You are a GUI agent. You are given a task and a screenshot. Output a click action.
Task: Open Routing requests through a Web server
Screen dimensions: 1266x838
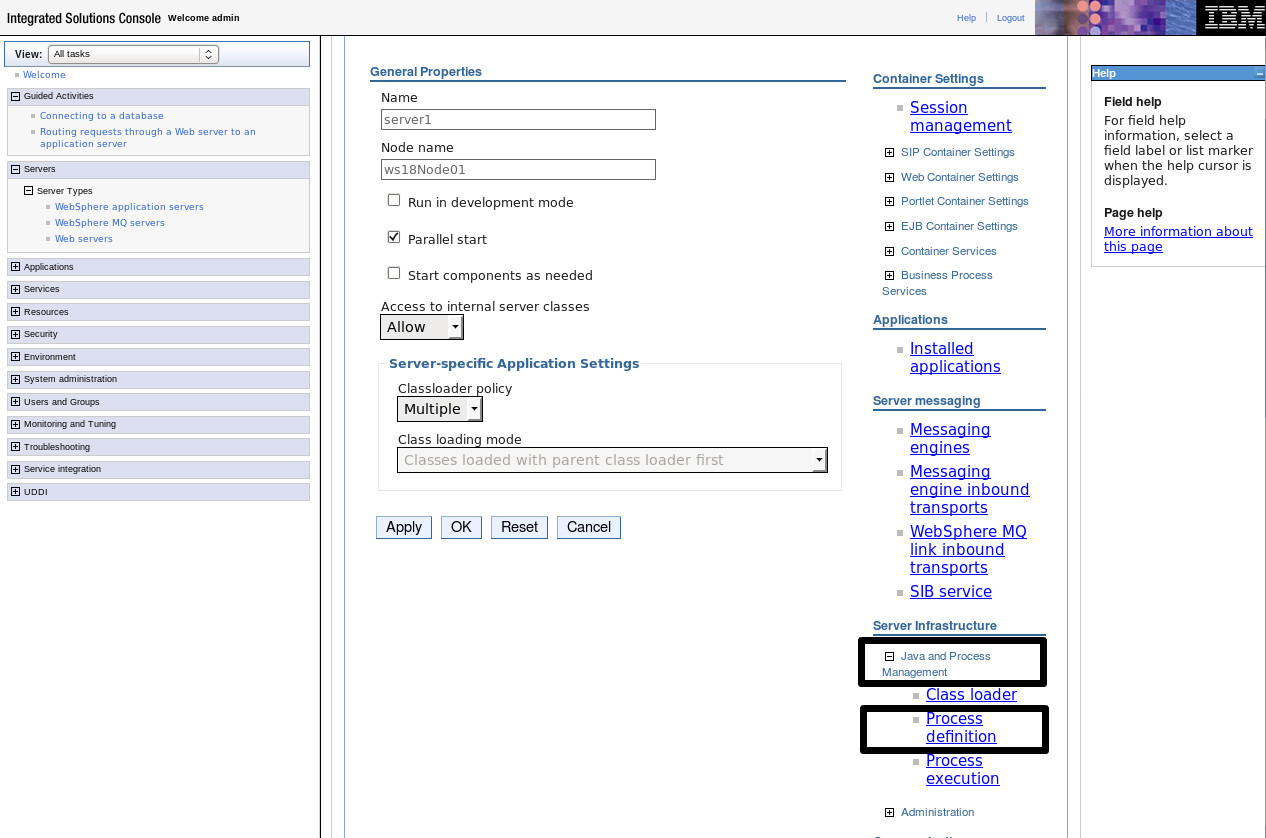point(148,138)
